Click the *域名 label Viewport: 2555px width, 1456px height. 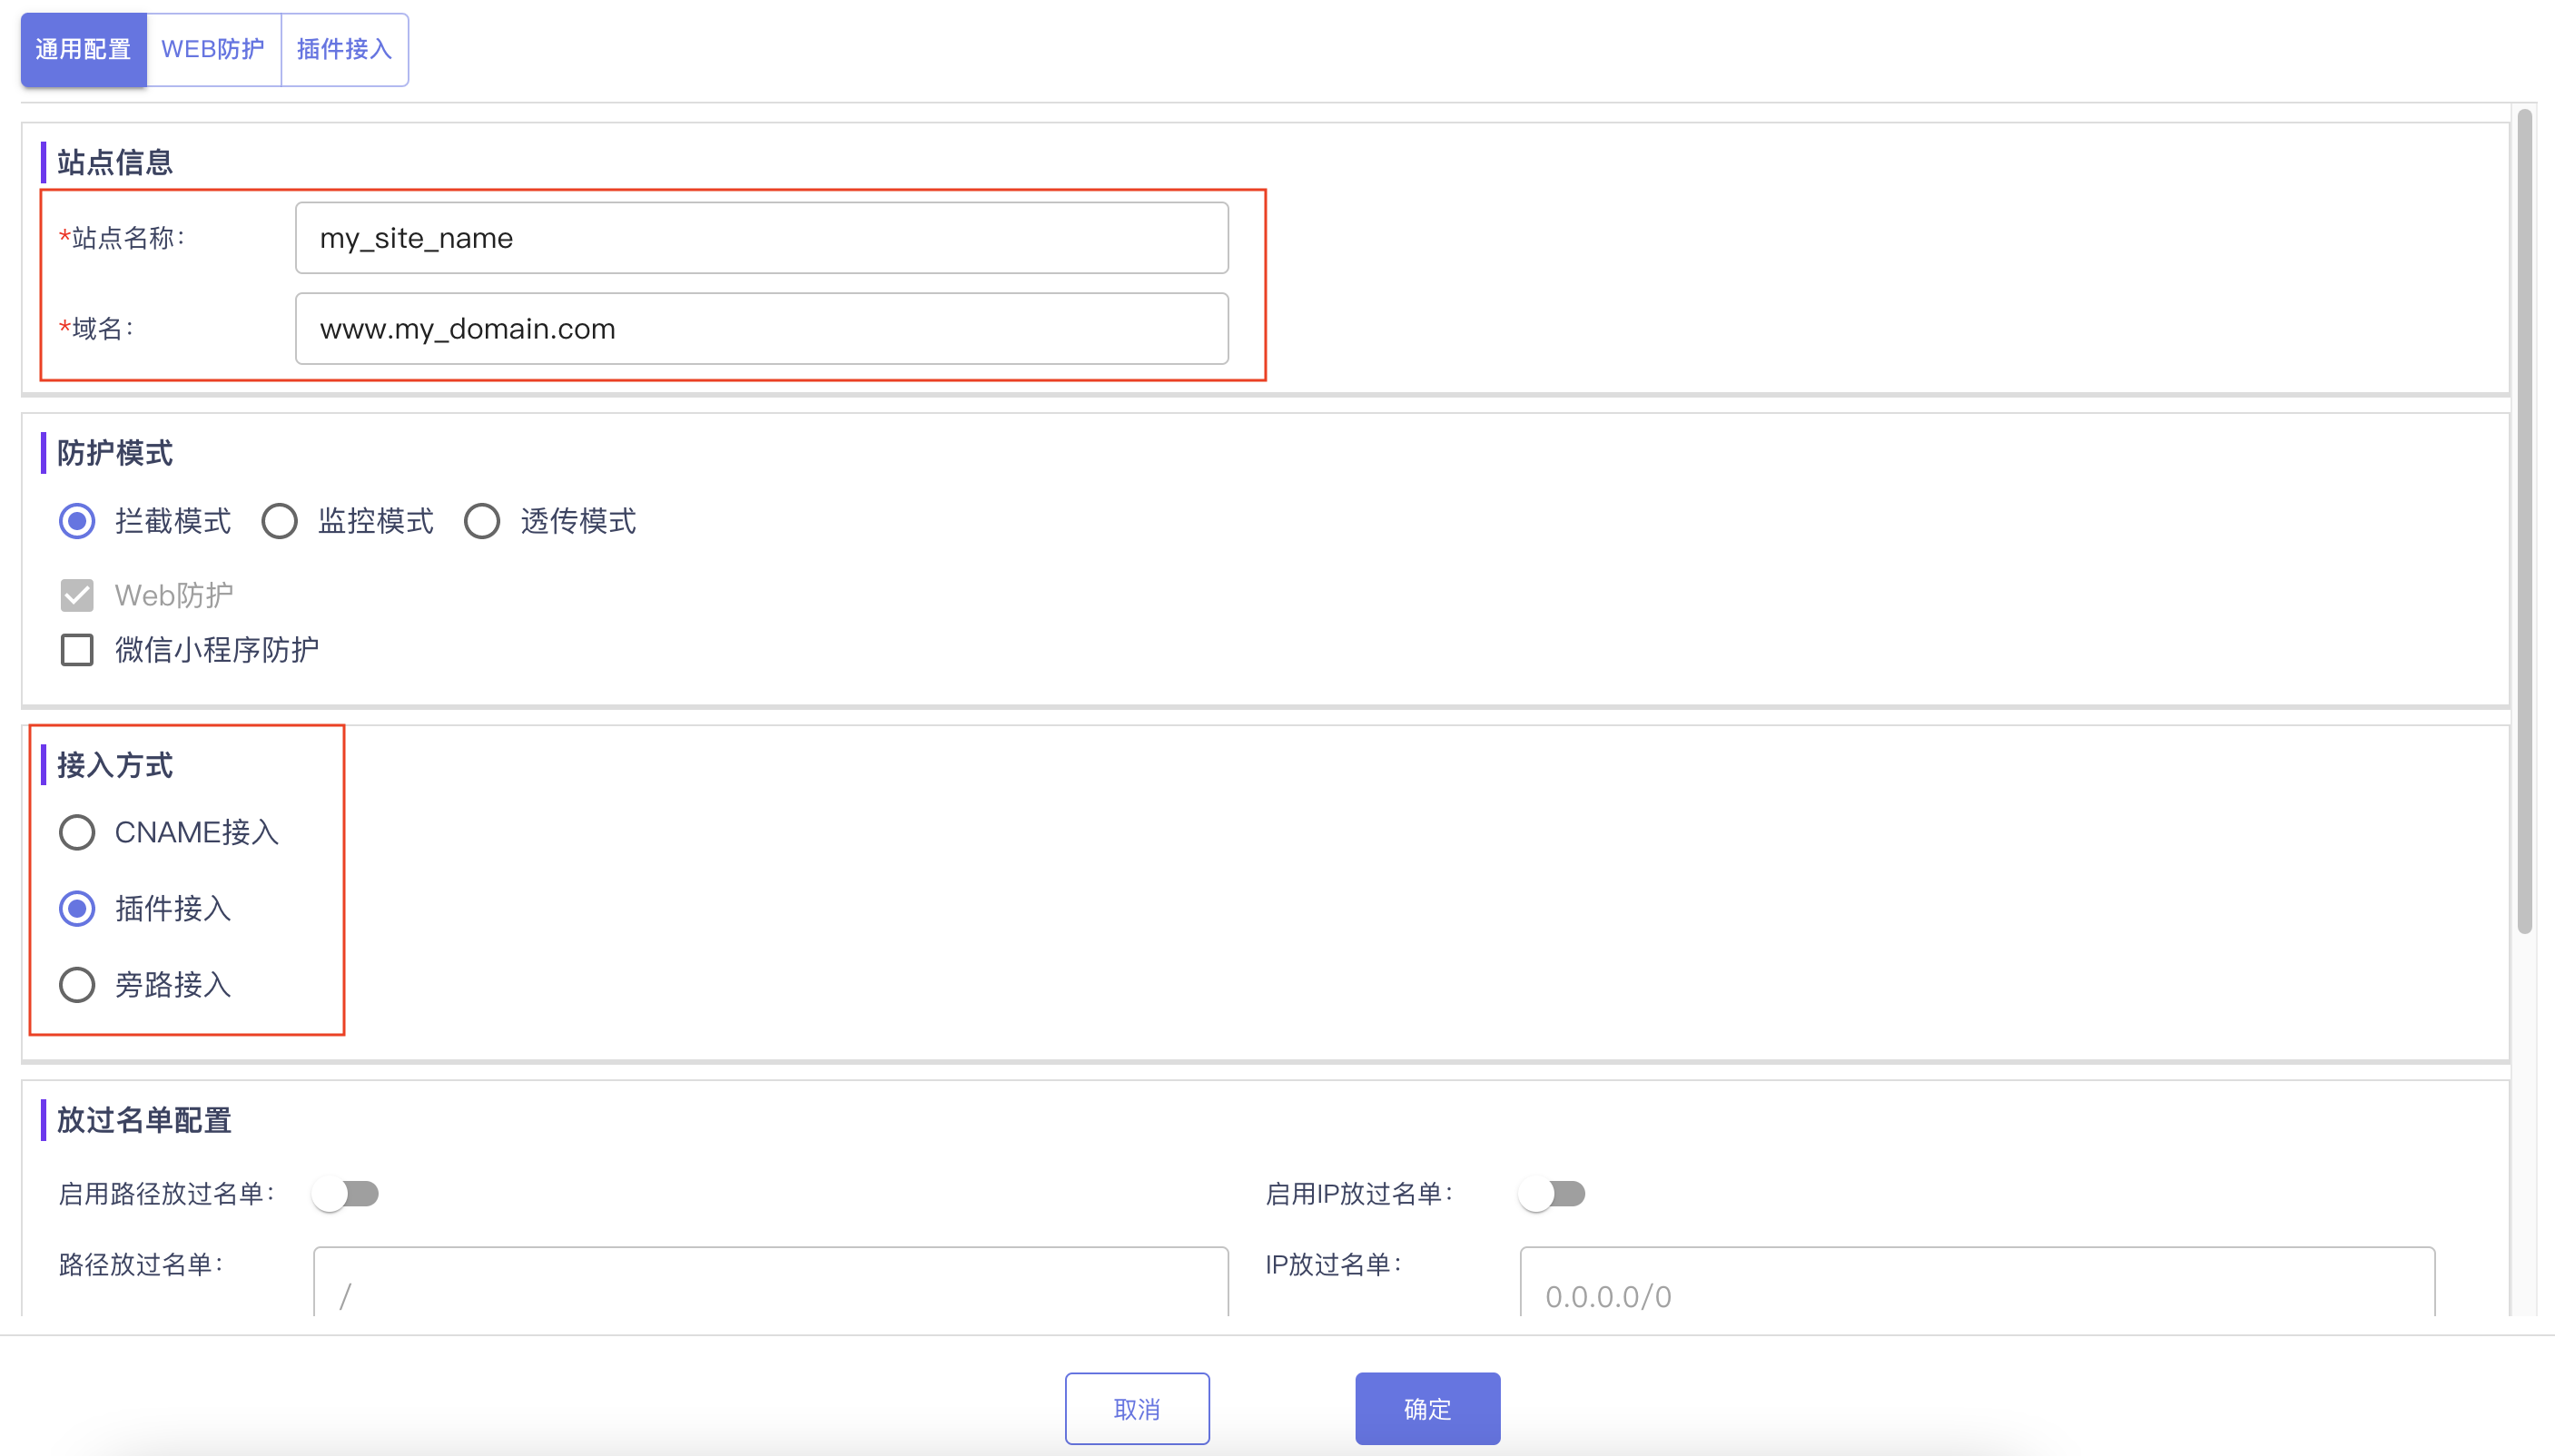coord(96,329)
